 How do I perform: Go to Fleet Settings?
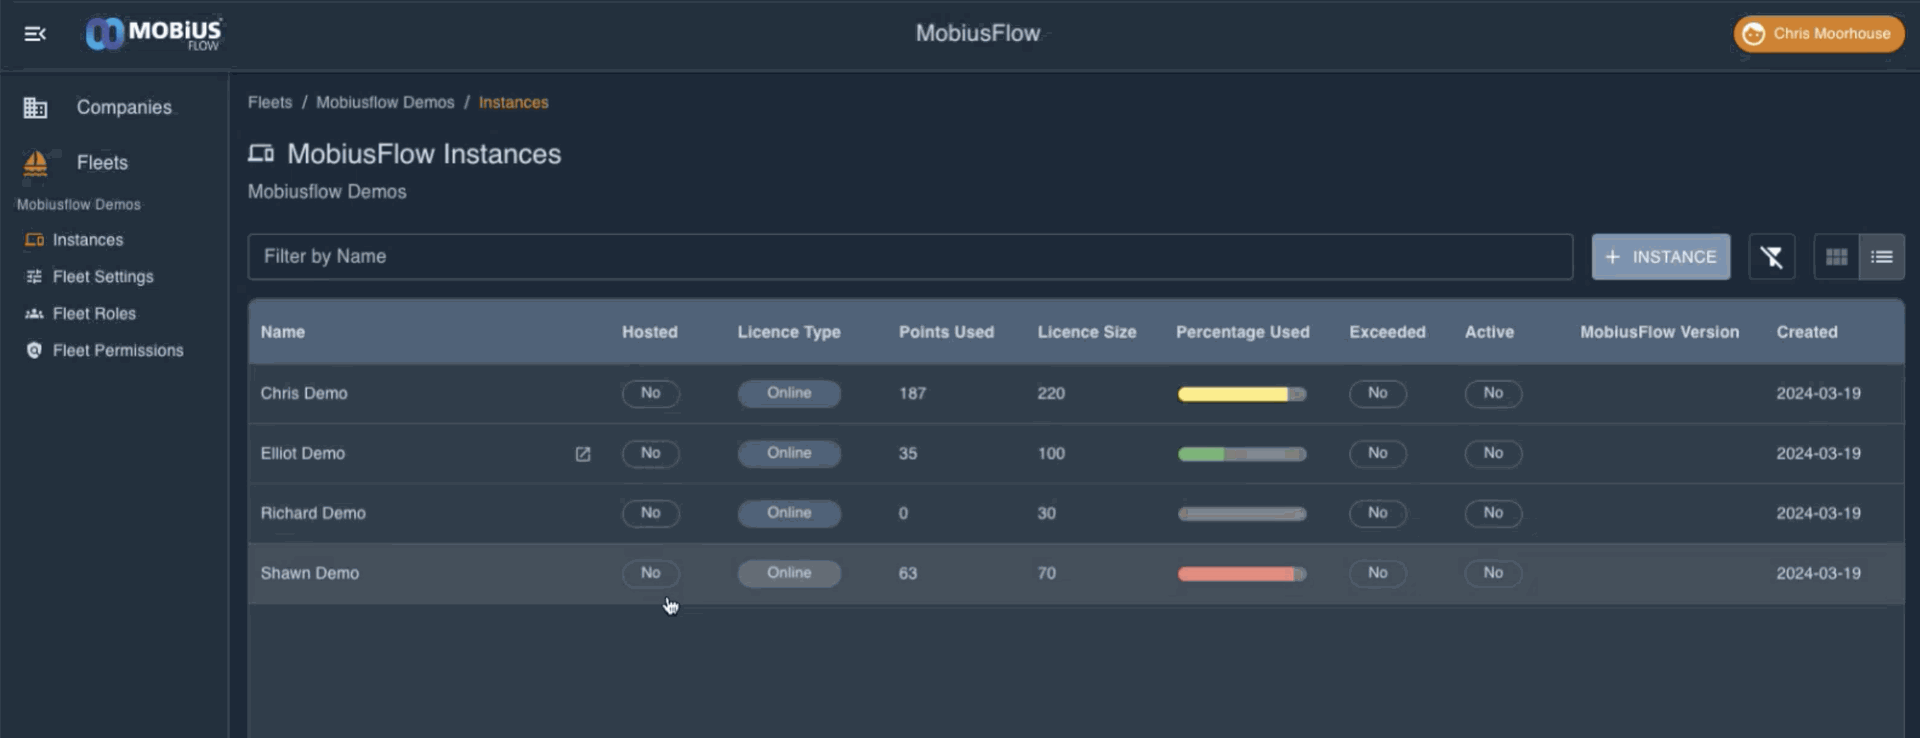point(102,276)
